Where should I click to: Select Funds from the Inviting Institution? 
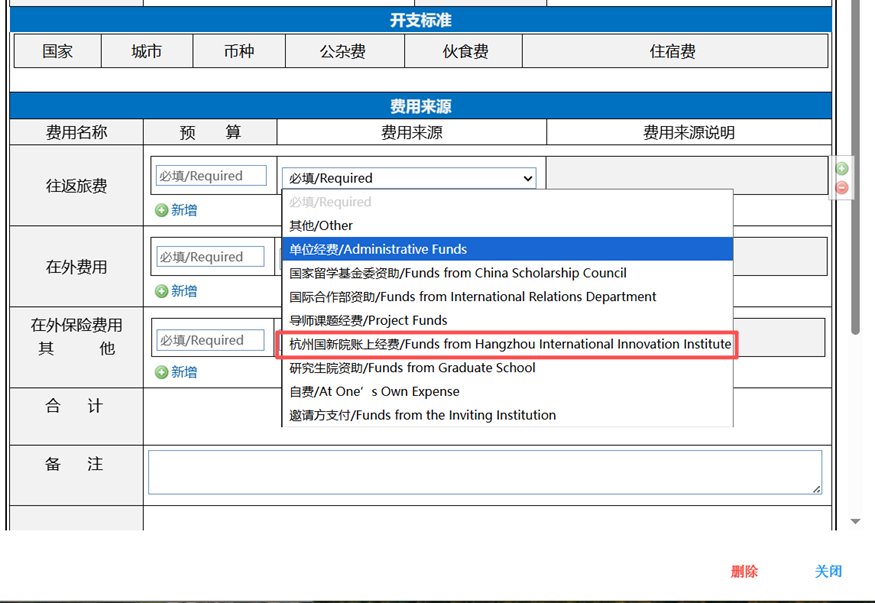[x=422, y=415]
